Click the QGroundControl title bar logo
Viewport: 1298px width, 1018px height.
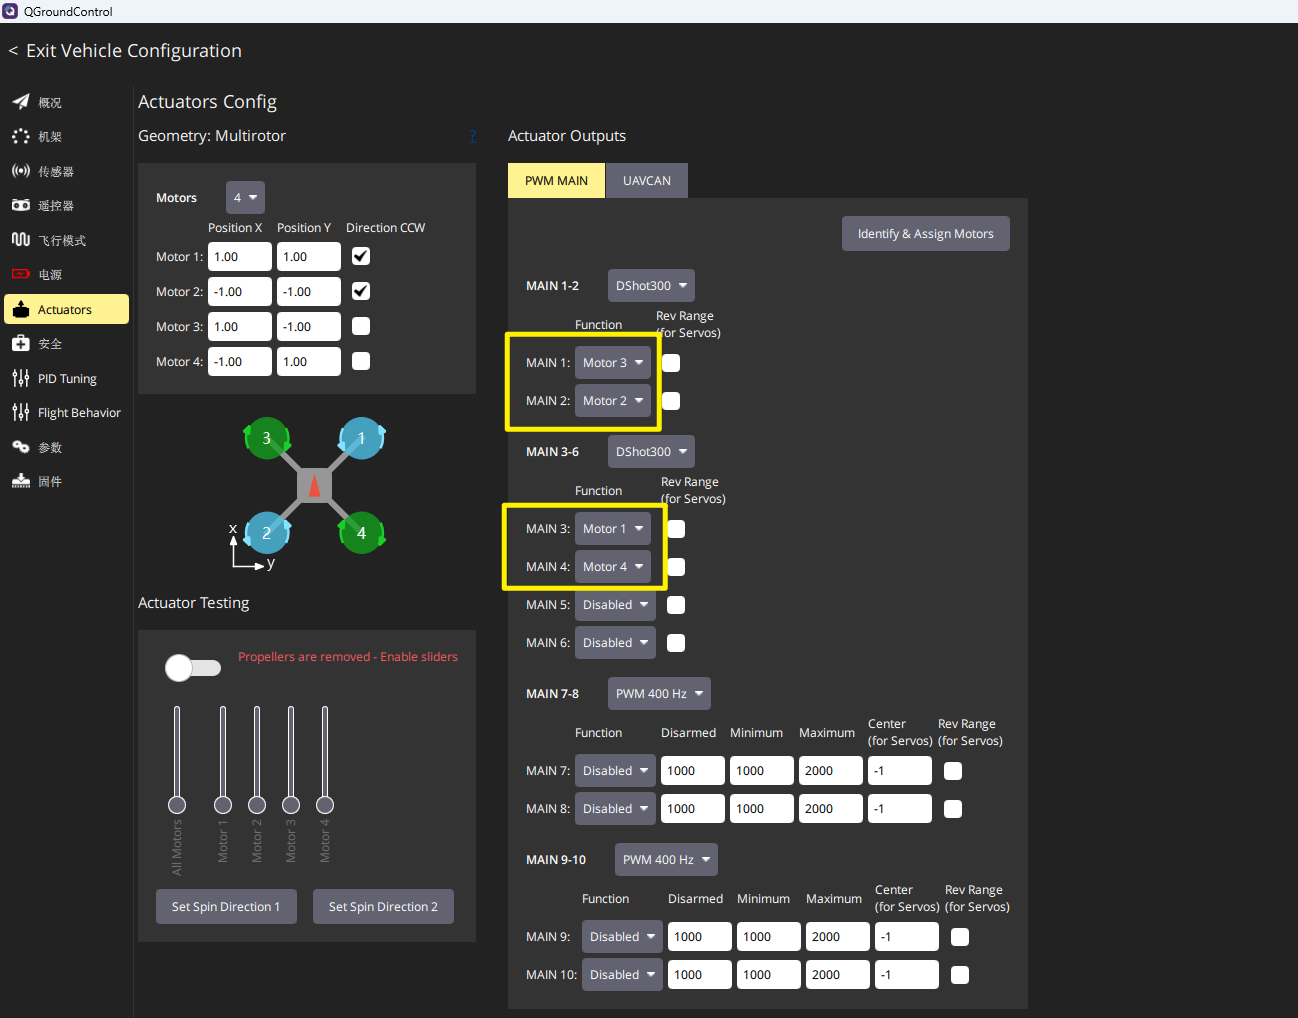[x=11, y=11]
